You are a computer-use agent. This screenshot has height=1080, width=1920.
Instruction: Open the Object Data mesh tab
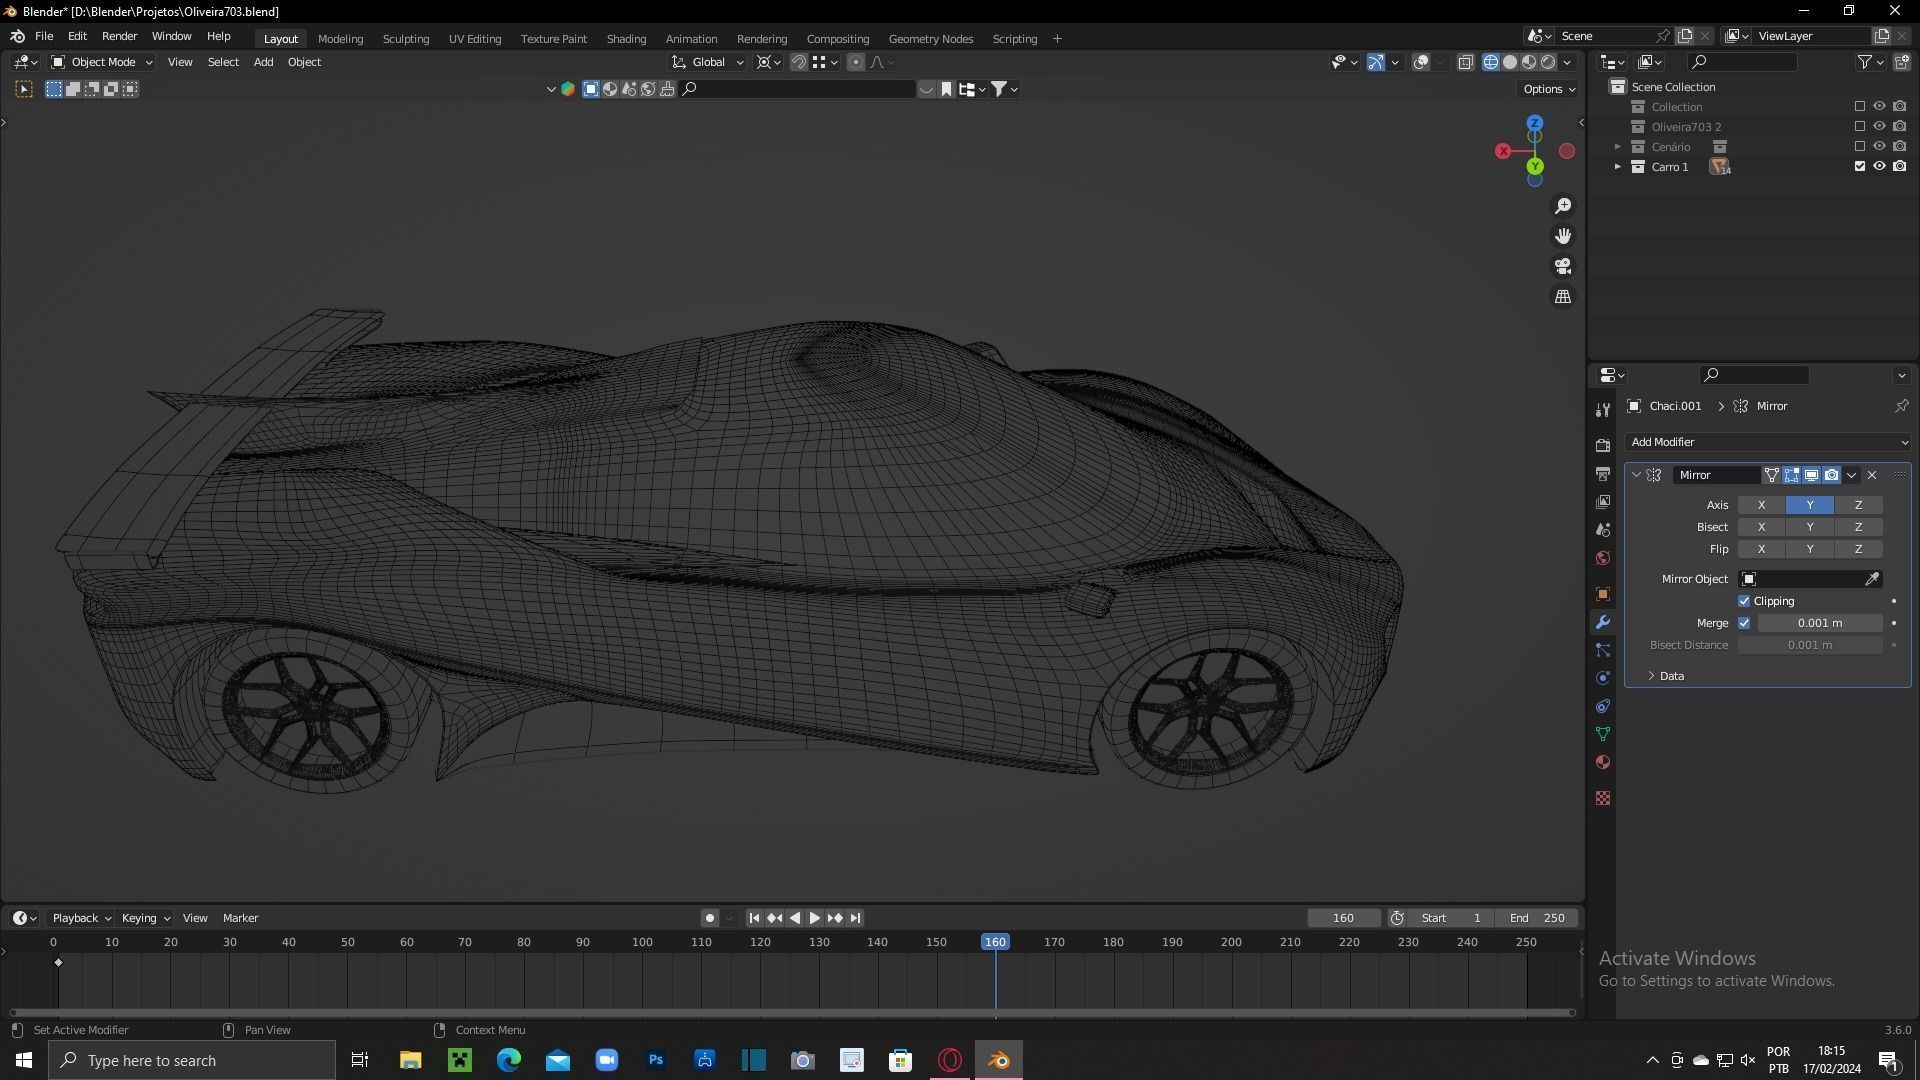1603,734
